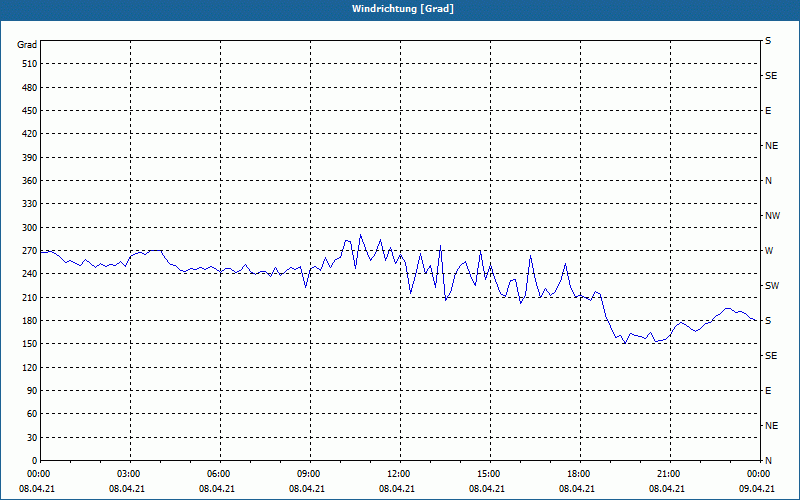Click the 06:00 time label
The height and width of the screenshot is (500, 800).
(220, 474)
